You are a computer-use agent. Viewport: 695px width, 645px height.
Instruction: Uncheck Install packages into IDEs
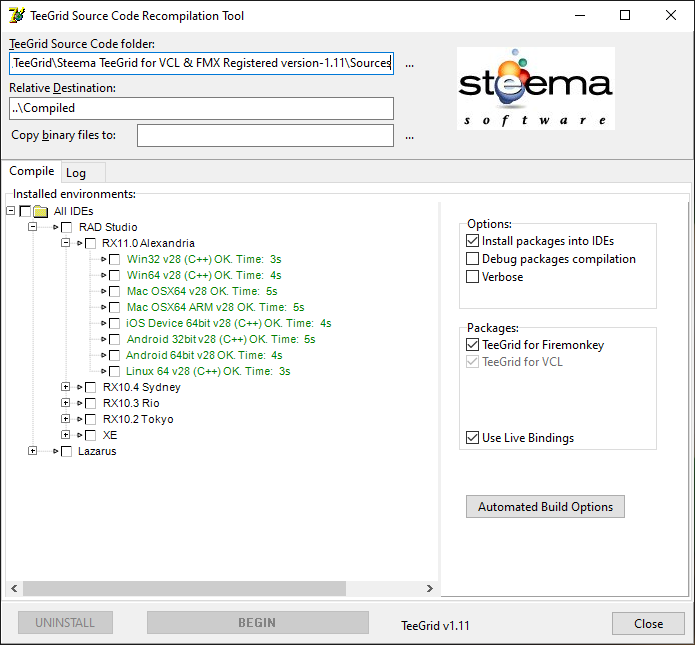pyautogui.click(x=472, y=241)
